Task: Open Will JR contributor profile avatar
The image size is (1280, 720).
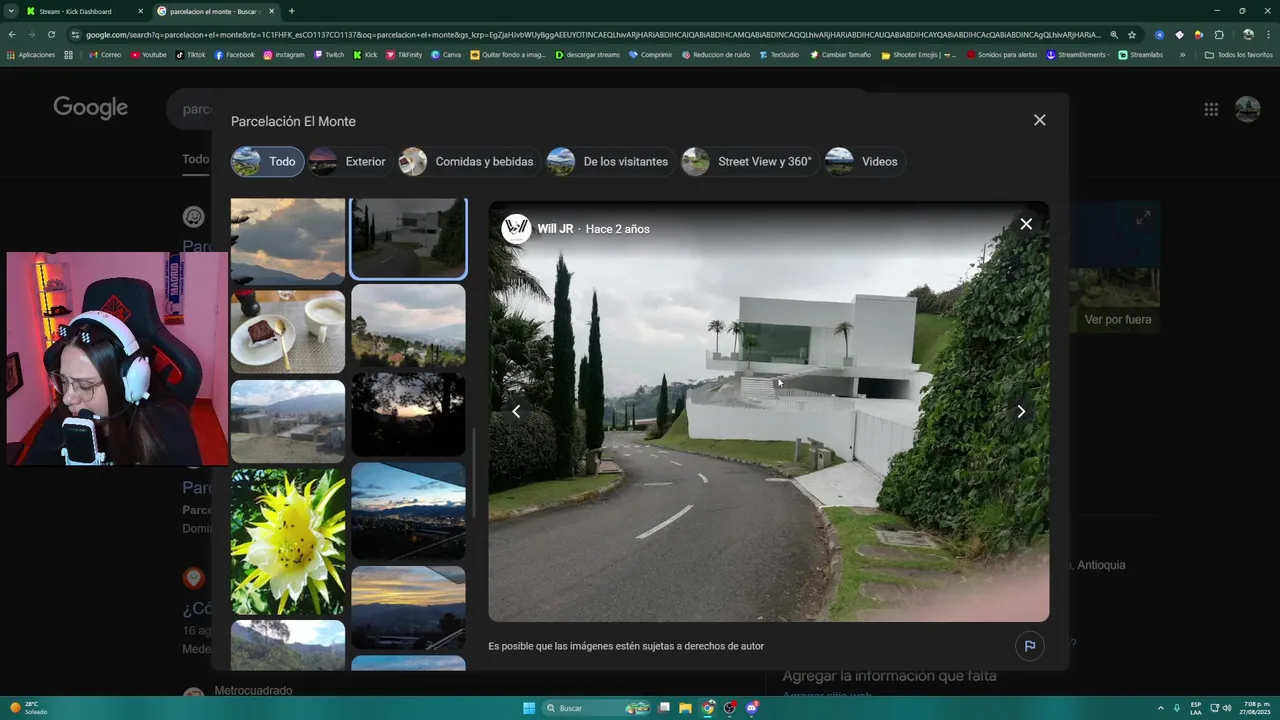Action: click(x=516, y=229)
